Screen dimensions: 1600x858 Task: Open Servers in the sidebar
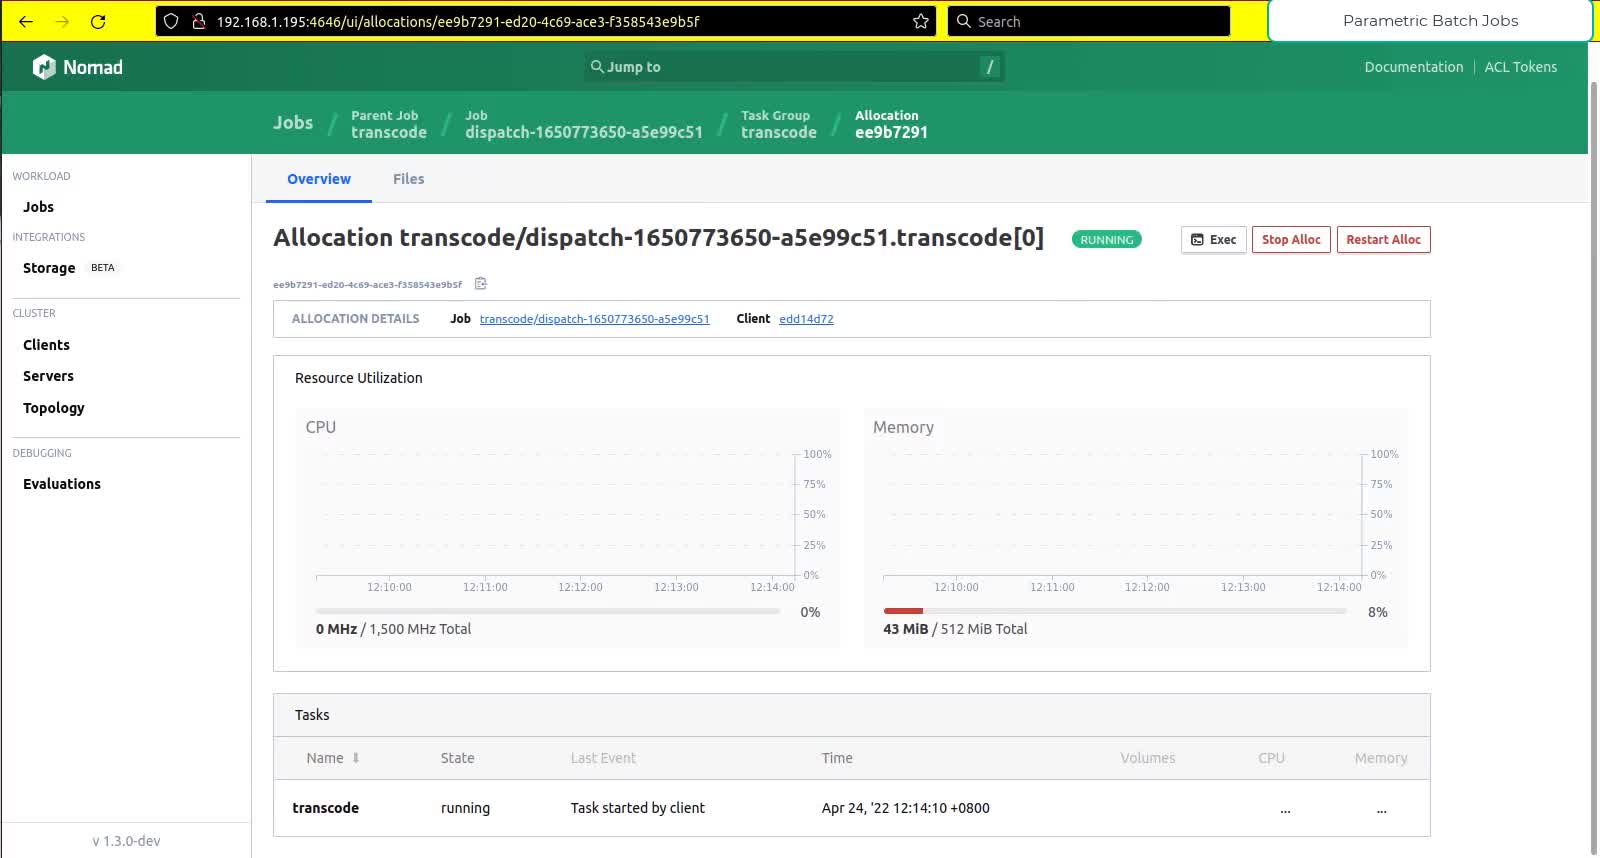pyautogui.click(x=49, y=376)
